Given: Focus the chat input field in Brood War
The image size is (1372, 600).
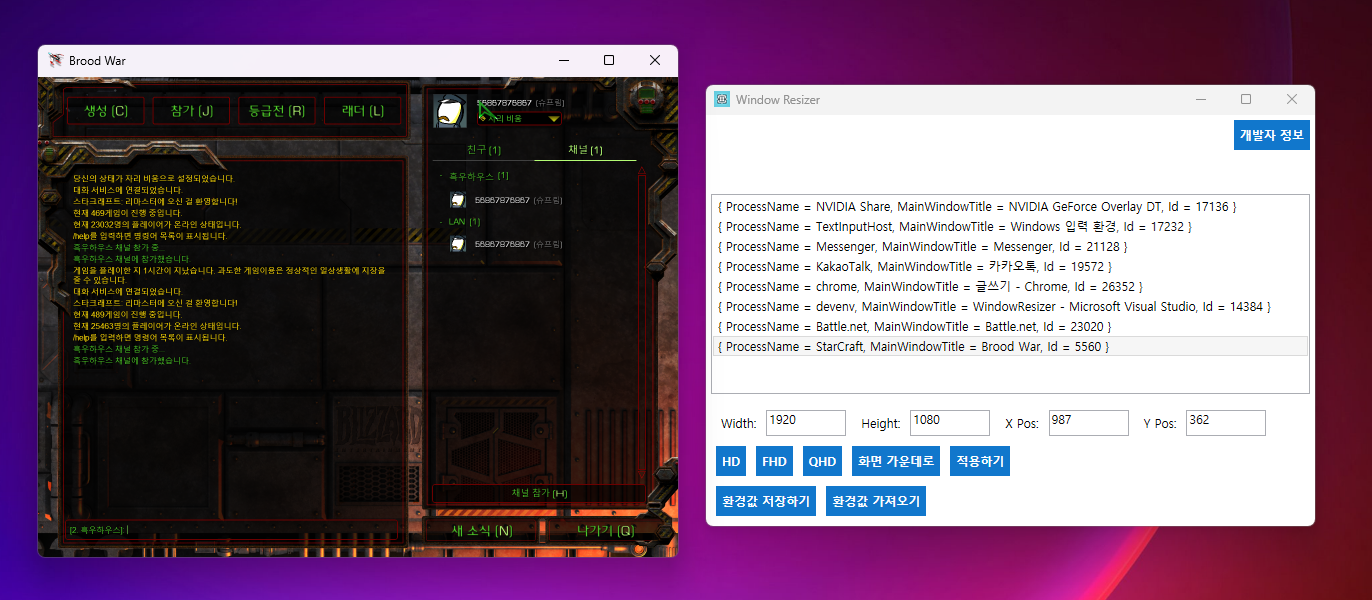Looking at the screenshot, I should [232, 530].
